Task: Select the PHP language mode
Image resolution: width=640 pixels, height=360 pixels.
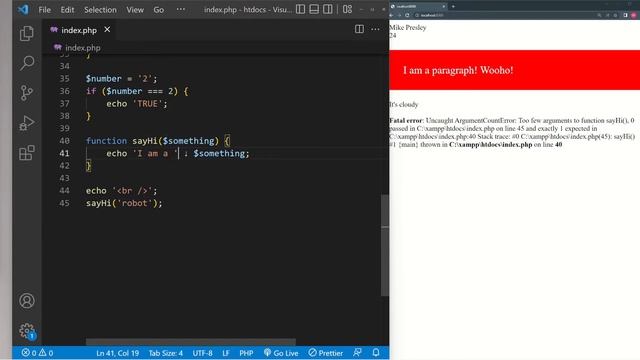Action: (x=246, y=353)
